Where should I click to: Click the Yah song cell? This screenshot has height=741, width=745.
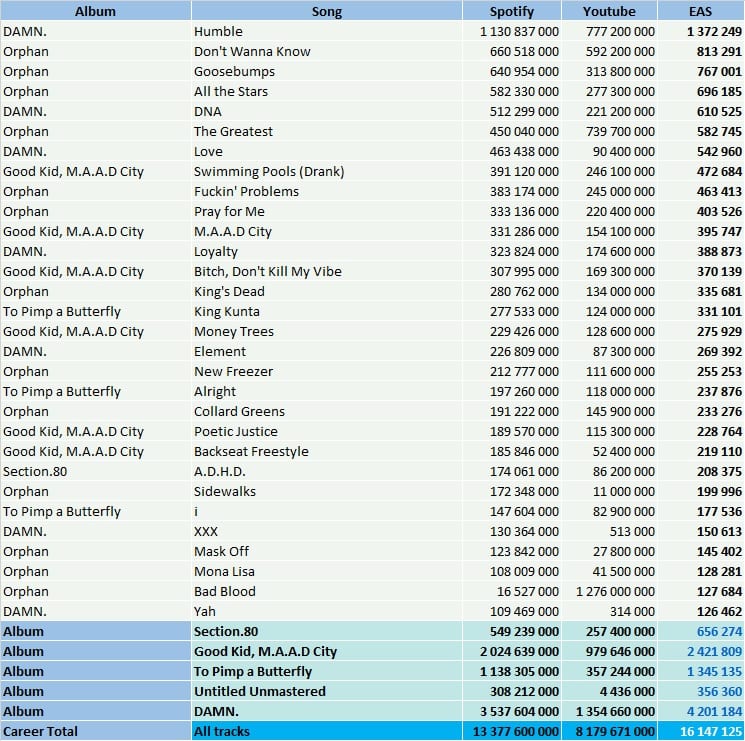326,611
